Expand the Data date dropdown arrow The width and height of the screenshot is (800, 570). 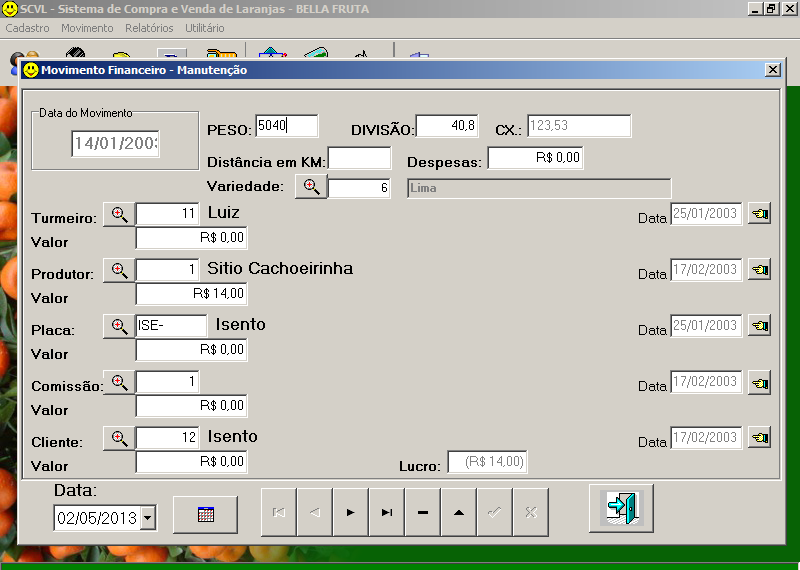[x=148, y=517]
